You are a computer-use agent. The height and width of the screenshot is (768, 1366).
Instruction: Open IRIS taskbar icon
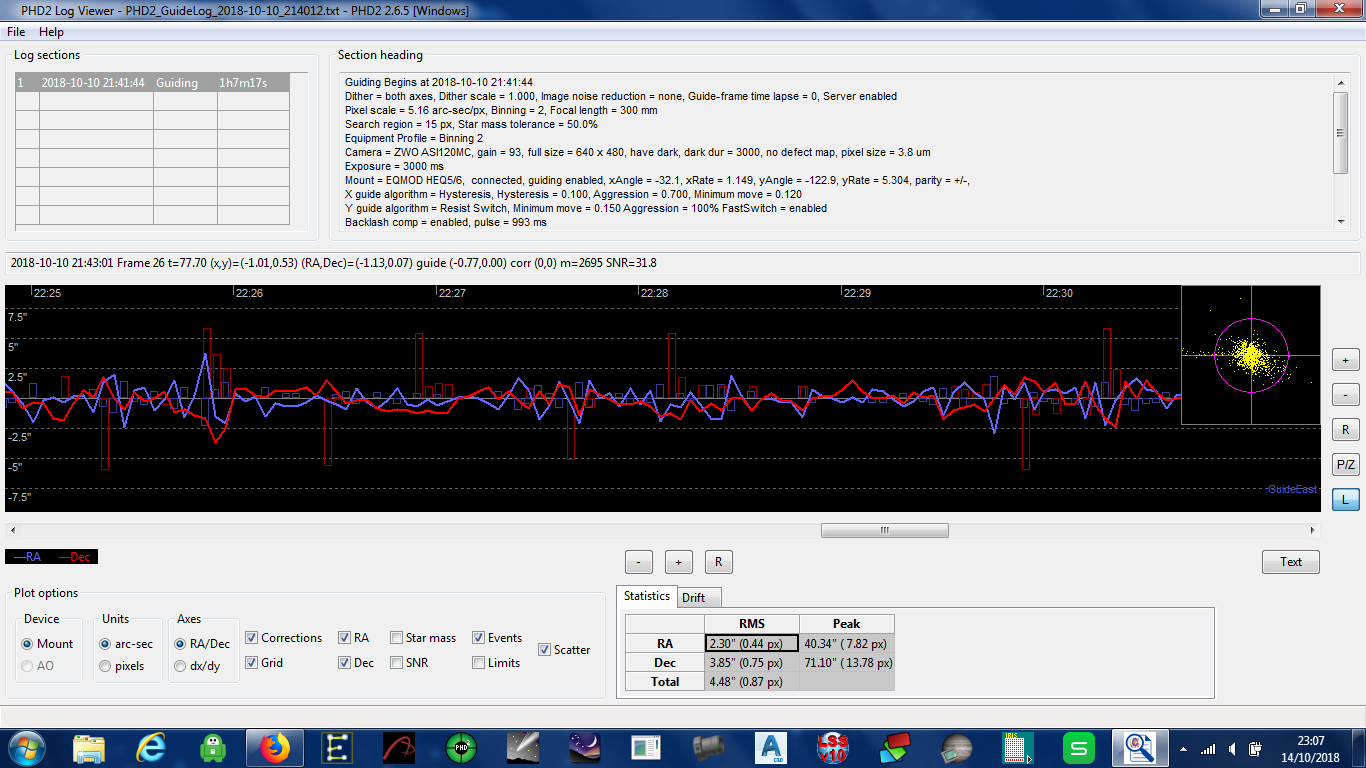click(1019, 748)
